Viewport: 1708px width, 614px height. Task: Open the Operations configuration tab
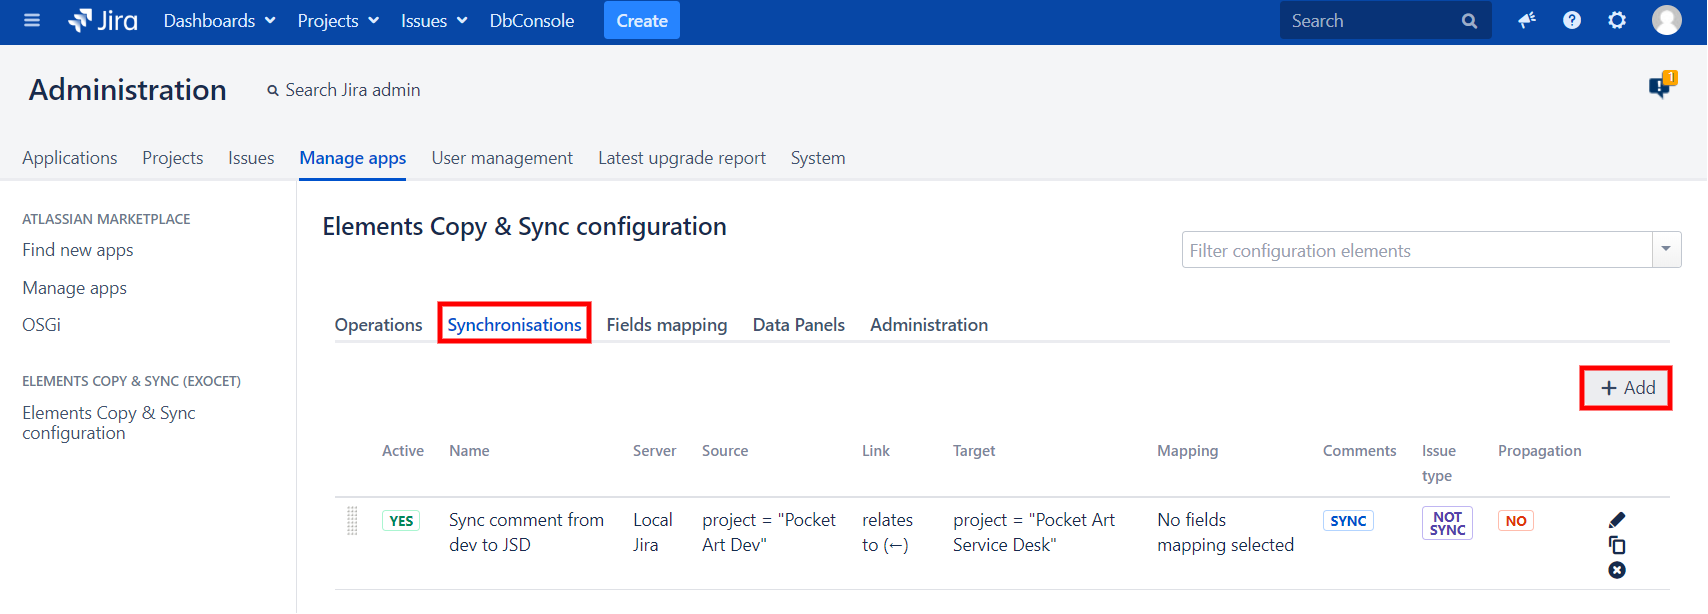click(379, 325)
